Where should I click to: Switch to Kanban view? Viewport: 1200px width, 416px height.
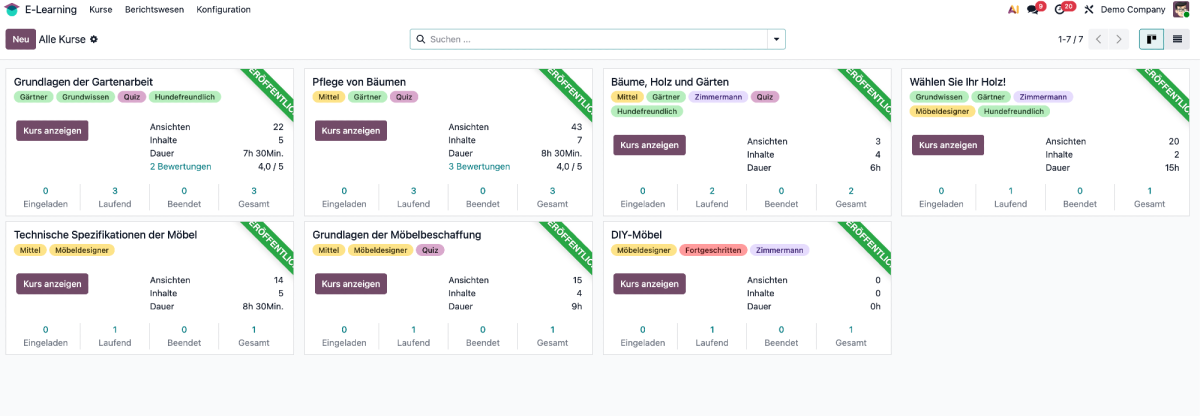click(1152, 39)
